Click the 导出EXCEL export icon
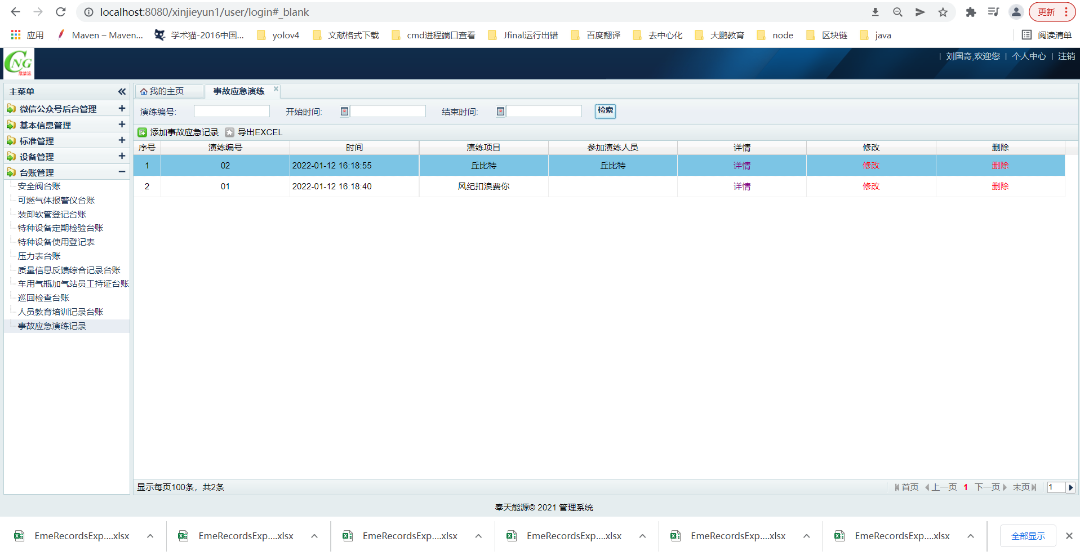1080x553 pixels. click(x=230, y=132)
